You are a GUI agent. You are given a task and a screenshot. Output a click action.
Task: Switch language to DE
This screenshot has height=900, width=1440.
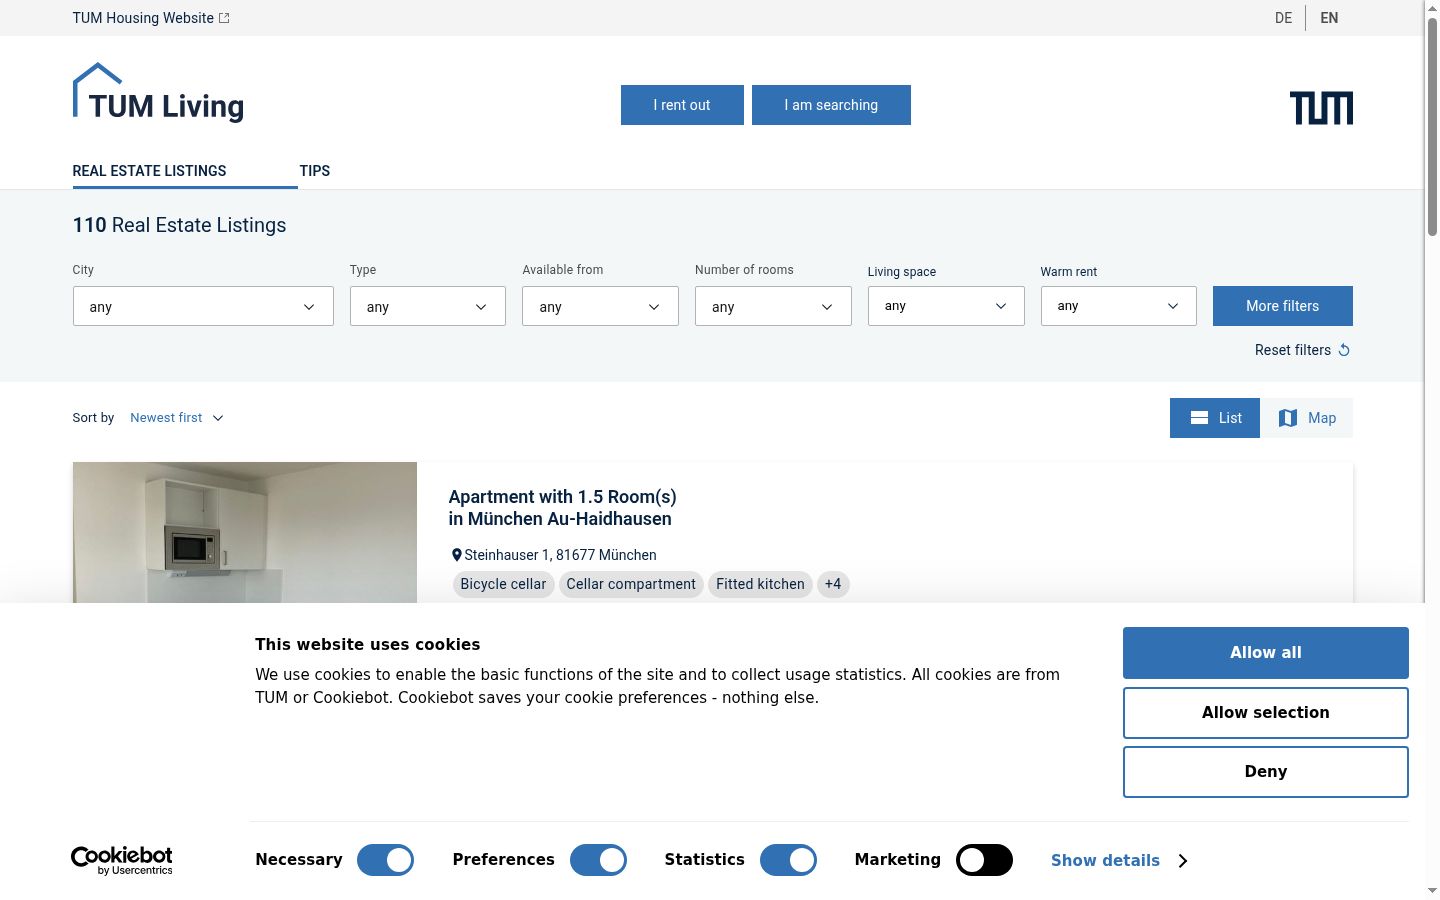click(1284, 18)
